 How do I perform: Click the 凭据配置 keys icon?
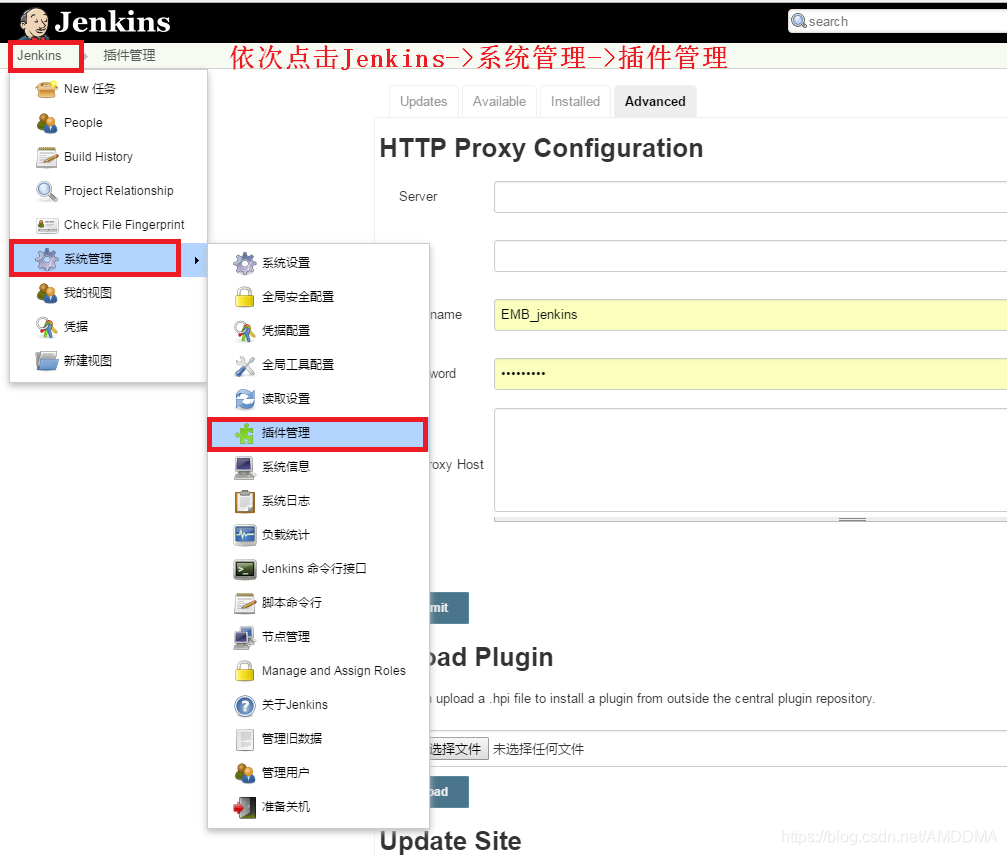(245, 331)
